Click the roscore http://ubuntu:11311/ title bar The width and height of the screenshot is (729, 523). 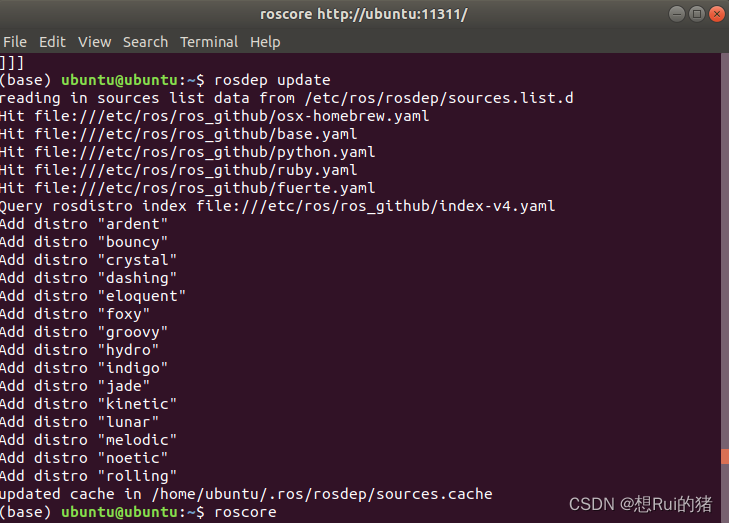coord(364,14)
